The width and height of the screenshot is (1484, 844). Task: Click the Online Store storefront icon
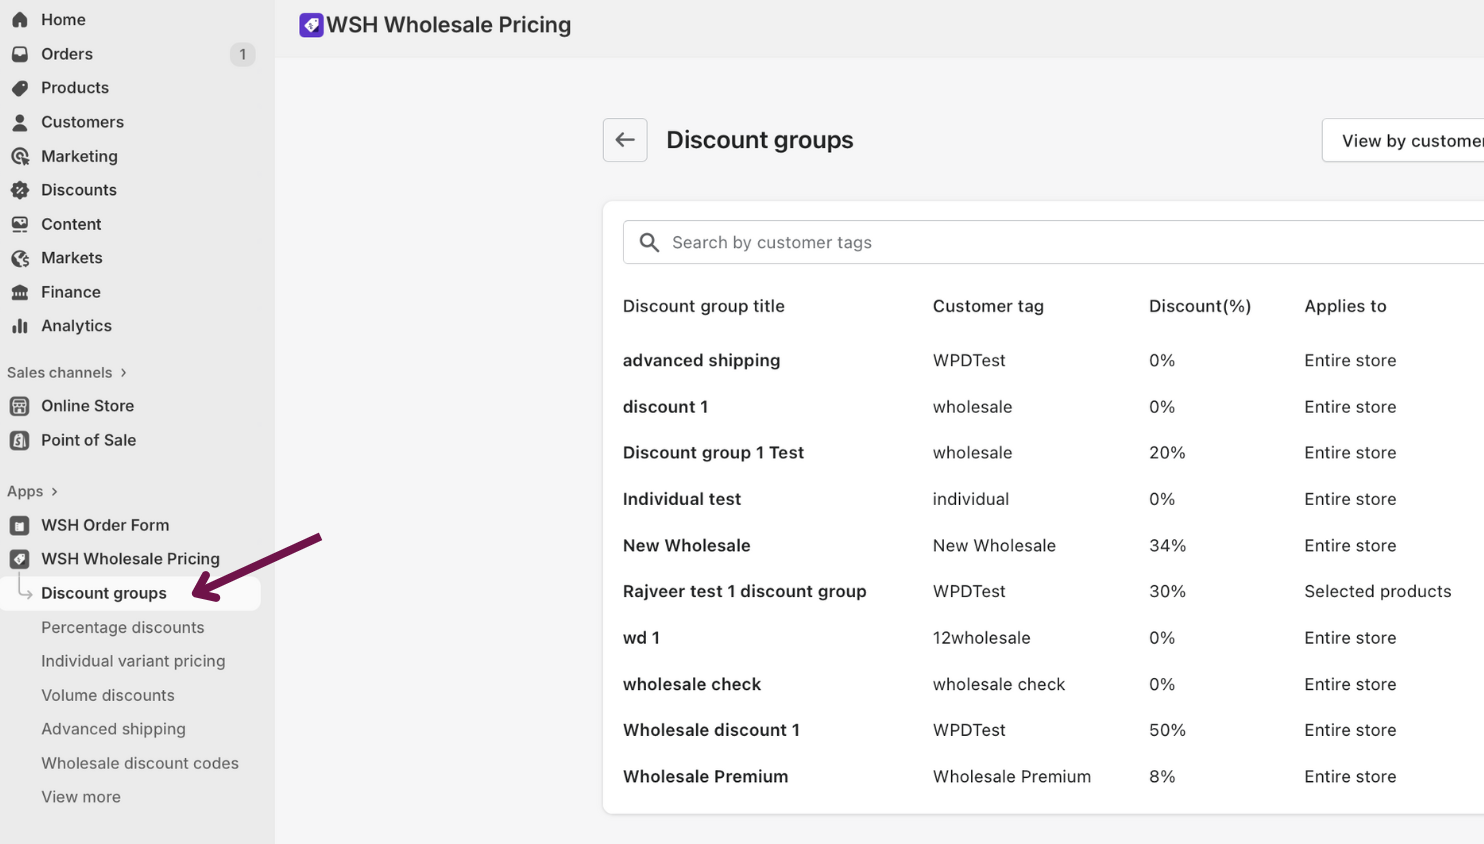click(20, 406)
